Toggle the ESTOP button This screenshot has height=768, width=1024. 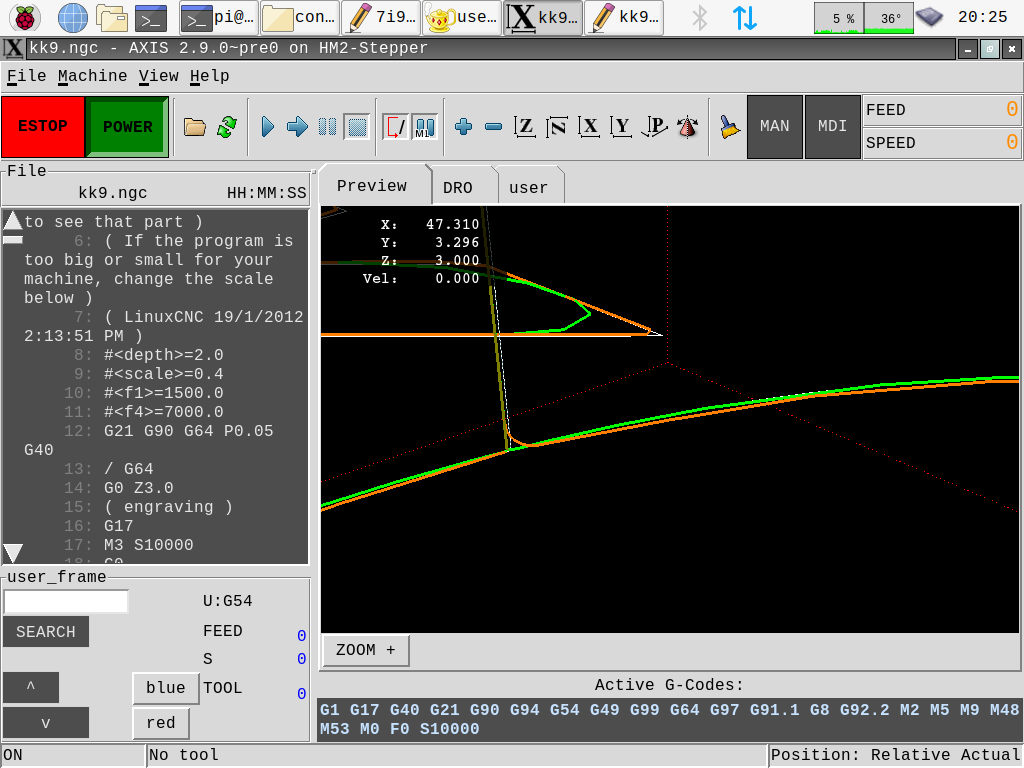43,127
